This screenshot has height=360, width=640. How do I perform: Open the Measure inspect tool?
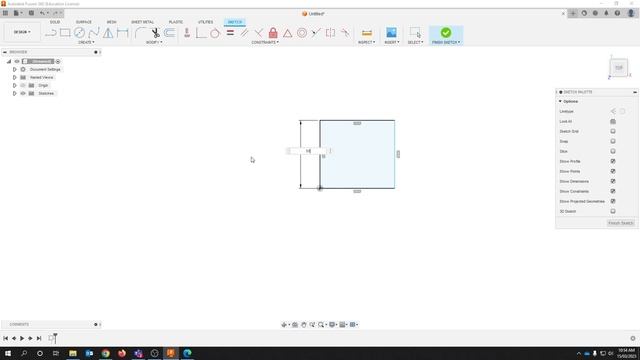point(367,33)
